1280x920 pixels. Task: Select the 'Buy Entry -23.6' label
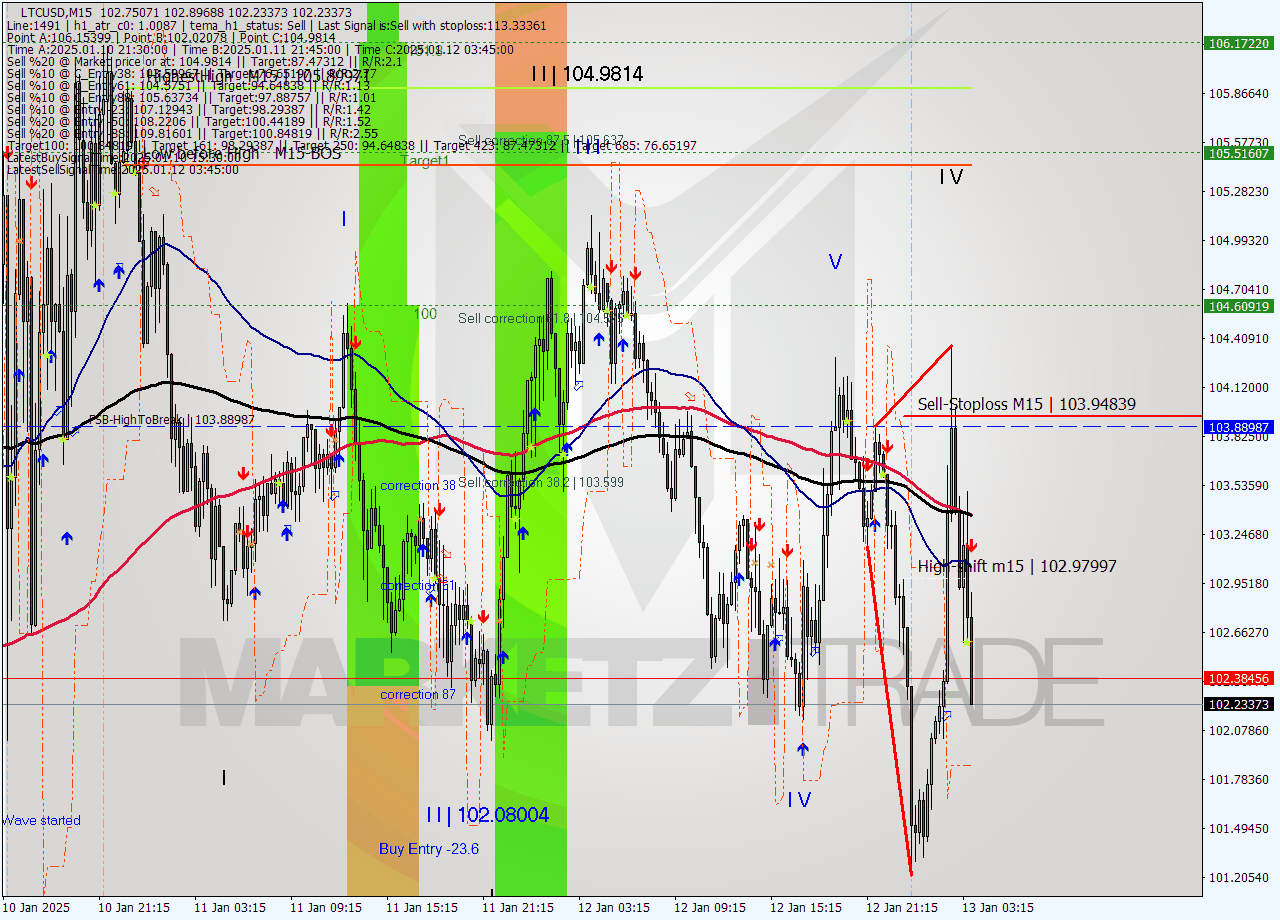pos(429,849)
